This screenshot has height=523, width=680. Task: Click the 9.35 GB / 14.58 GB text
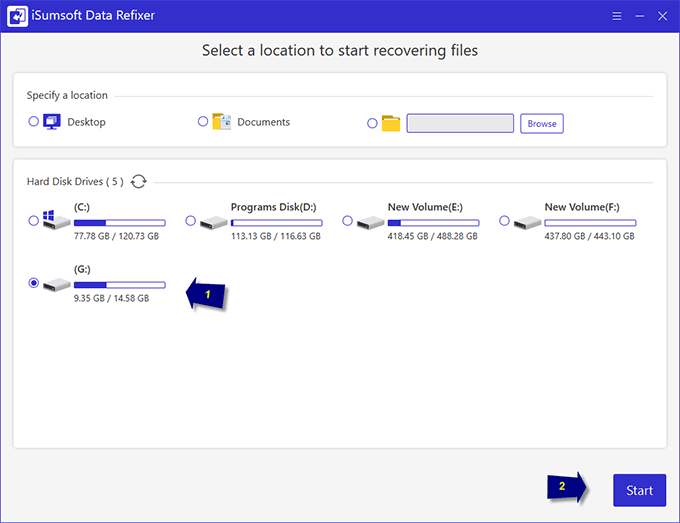(x=111, y=298)
